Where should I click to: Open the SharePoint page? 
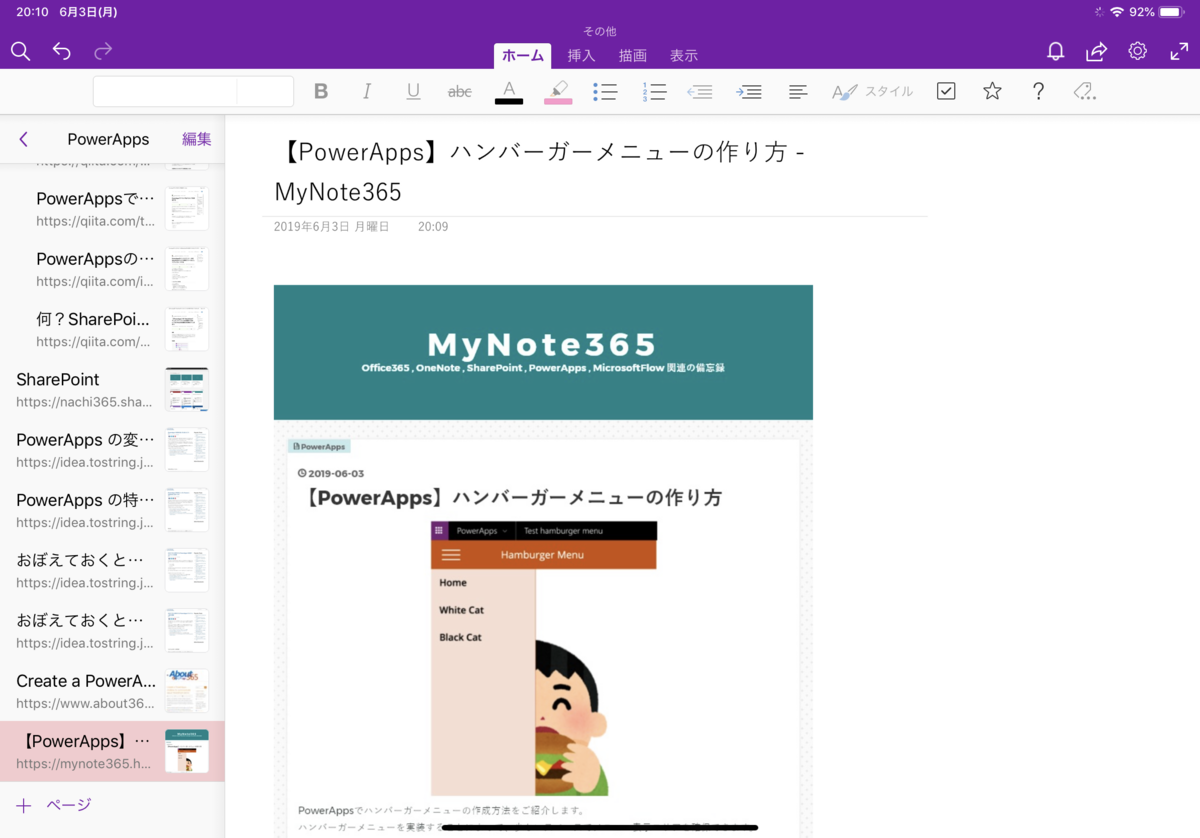click(112, 390)
